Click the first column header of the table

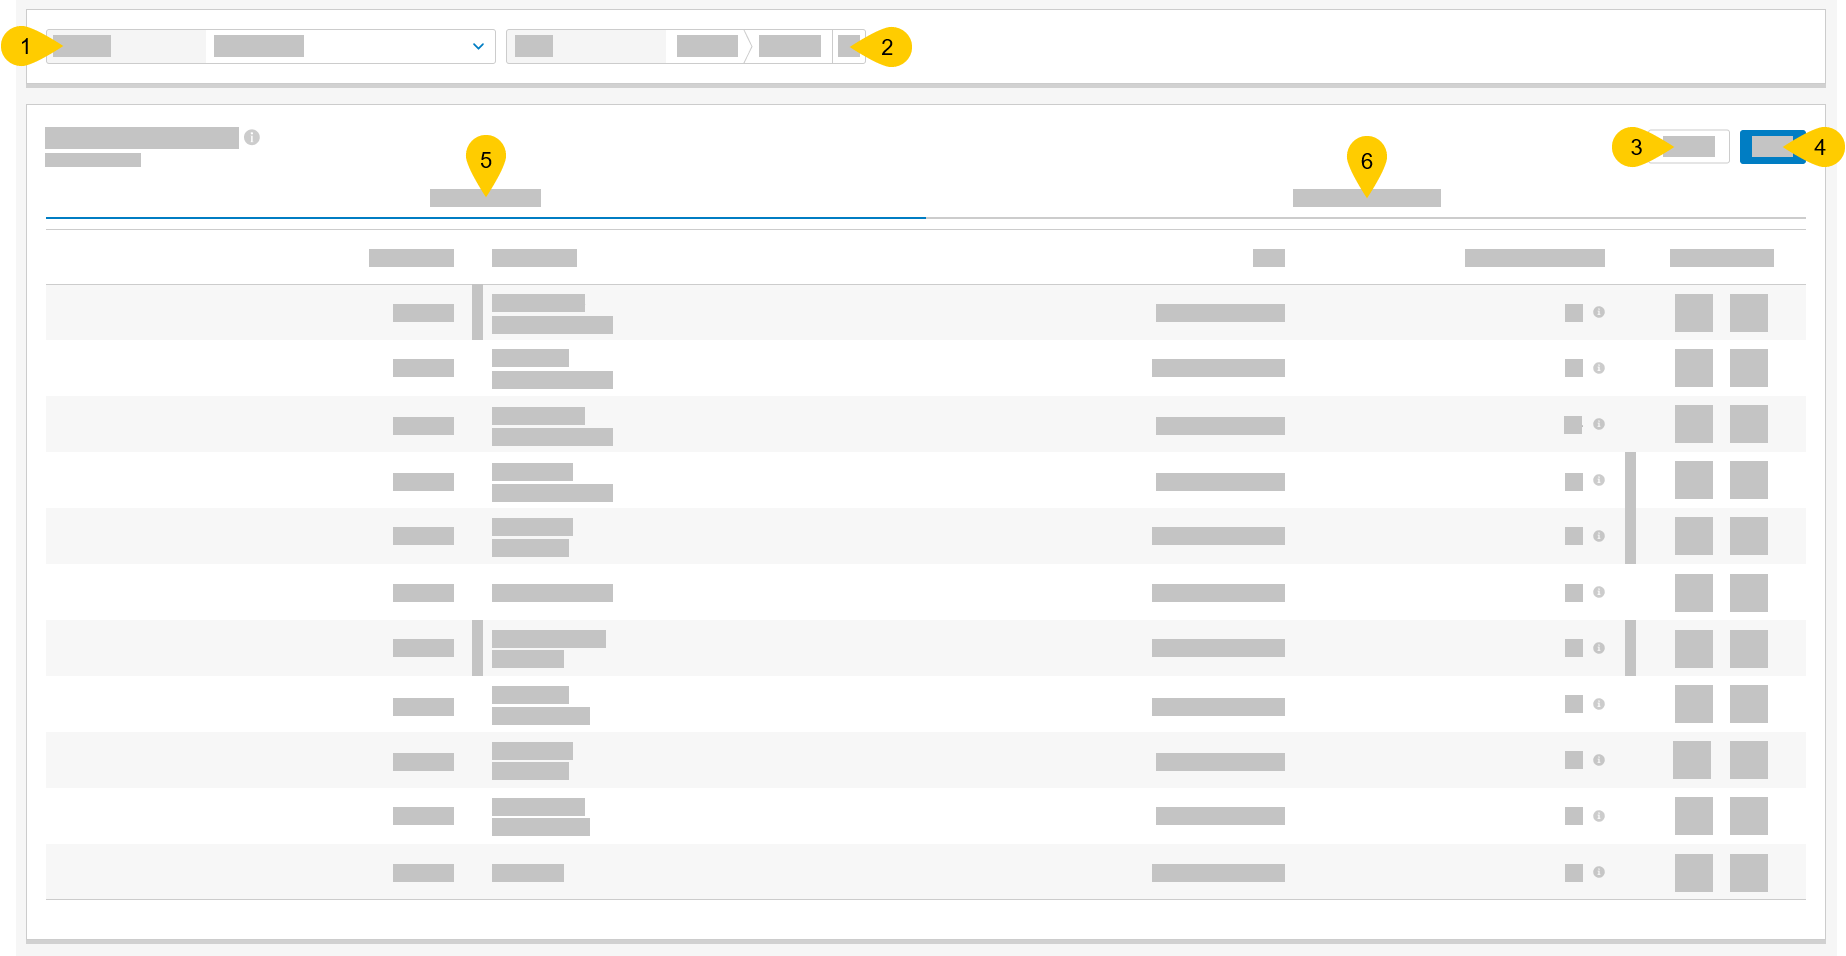point(411,257)
